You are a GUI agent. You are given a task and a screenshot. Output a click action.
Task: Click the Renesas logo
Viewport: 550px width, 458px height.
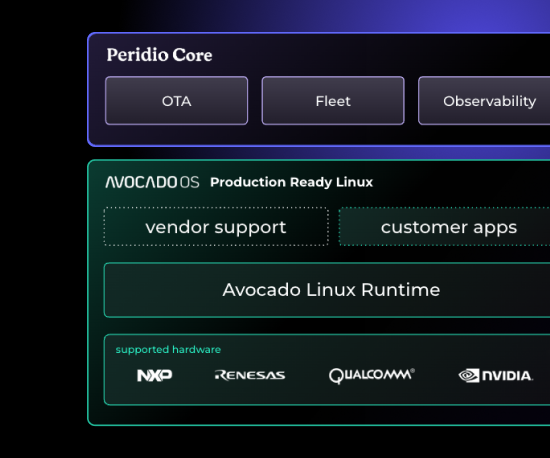pyautogui.click(x=250, y=375)
